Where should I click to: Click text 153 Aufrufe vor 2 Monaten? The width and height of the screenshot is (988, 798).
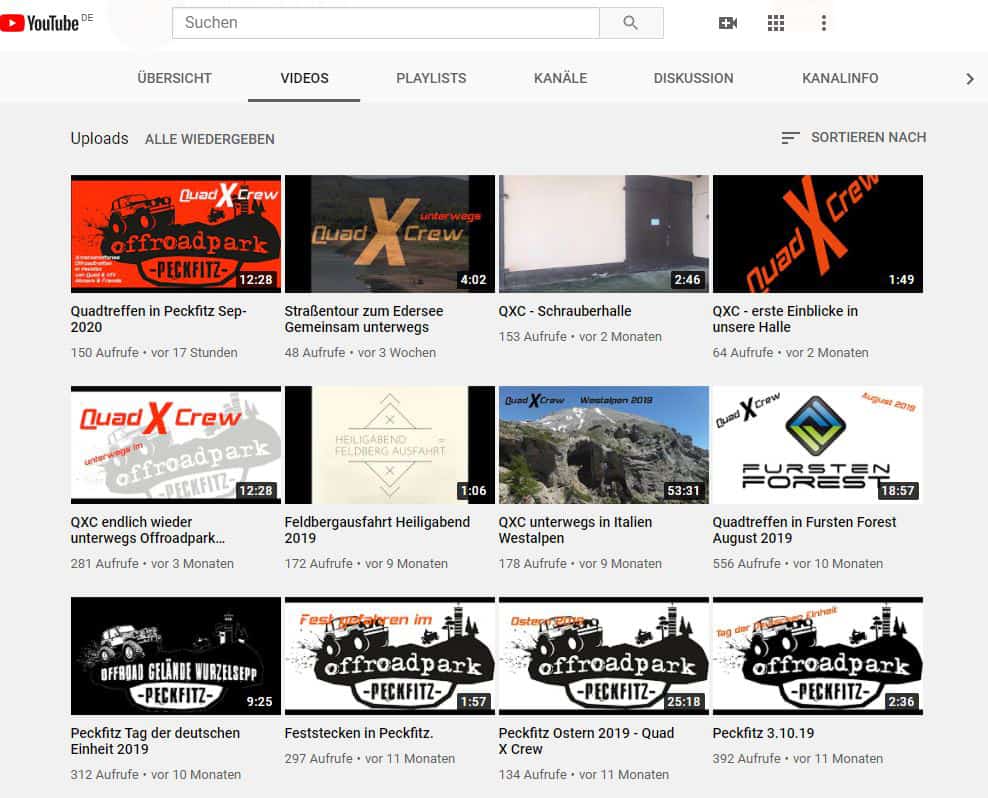click(x=580, y=337)
